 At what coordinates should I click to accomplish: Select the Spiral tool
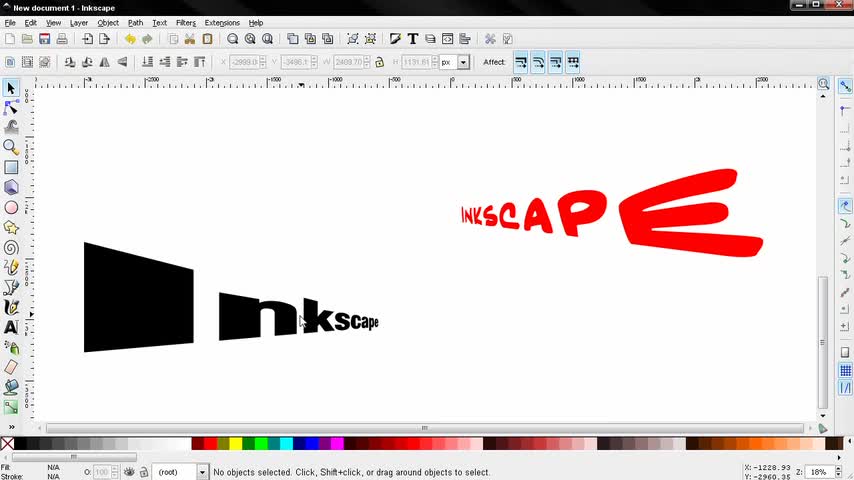pyautogui.click(x=11, y=248)
